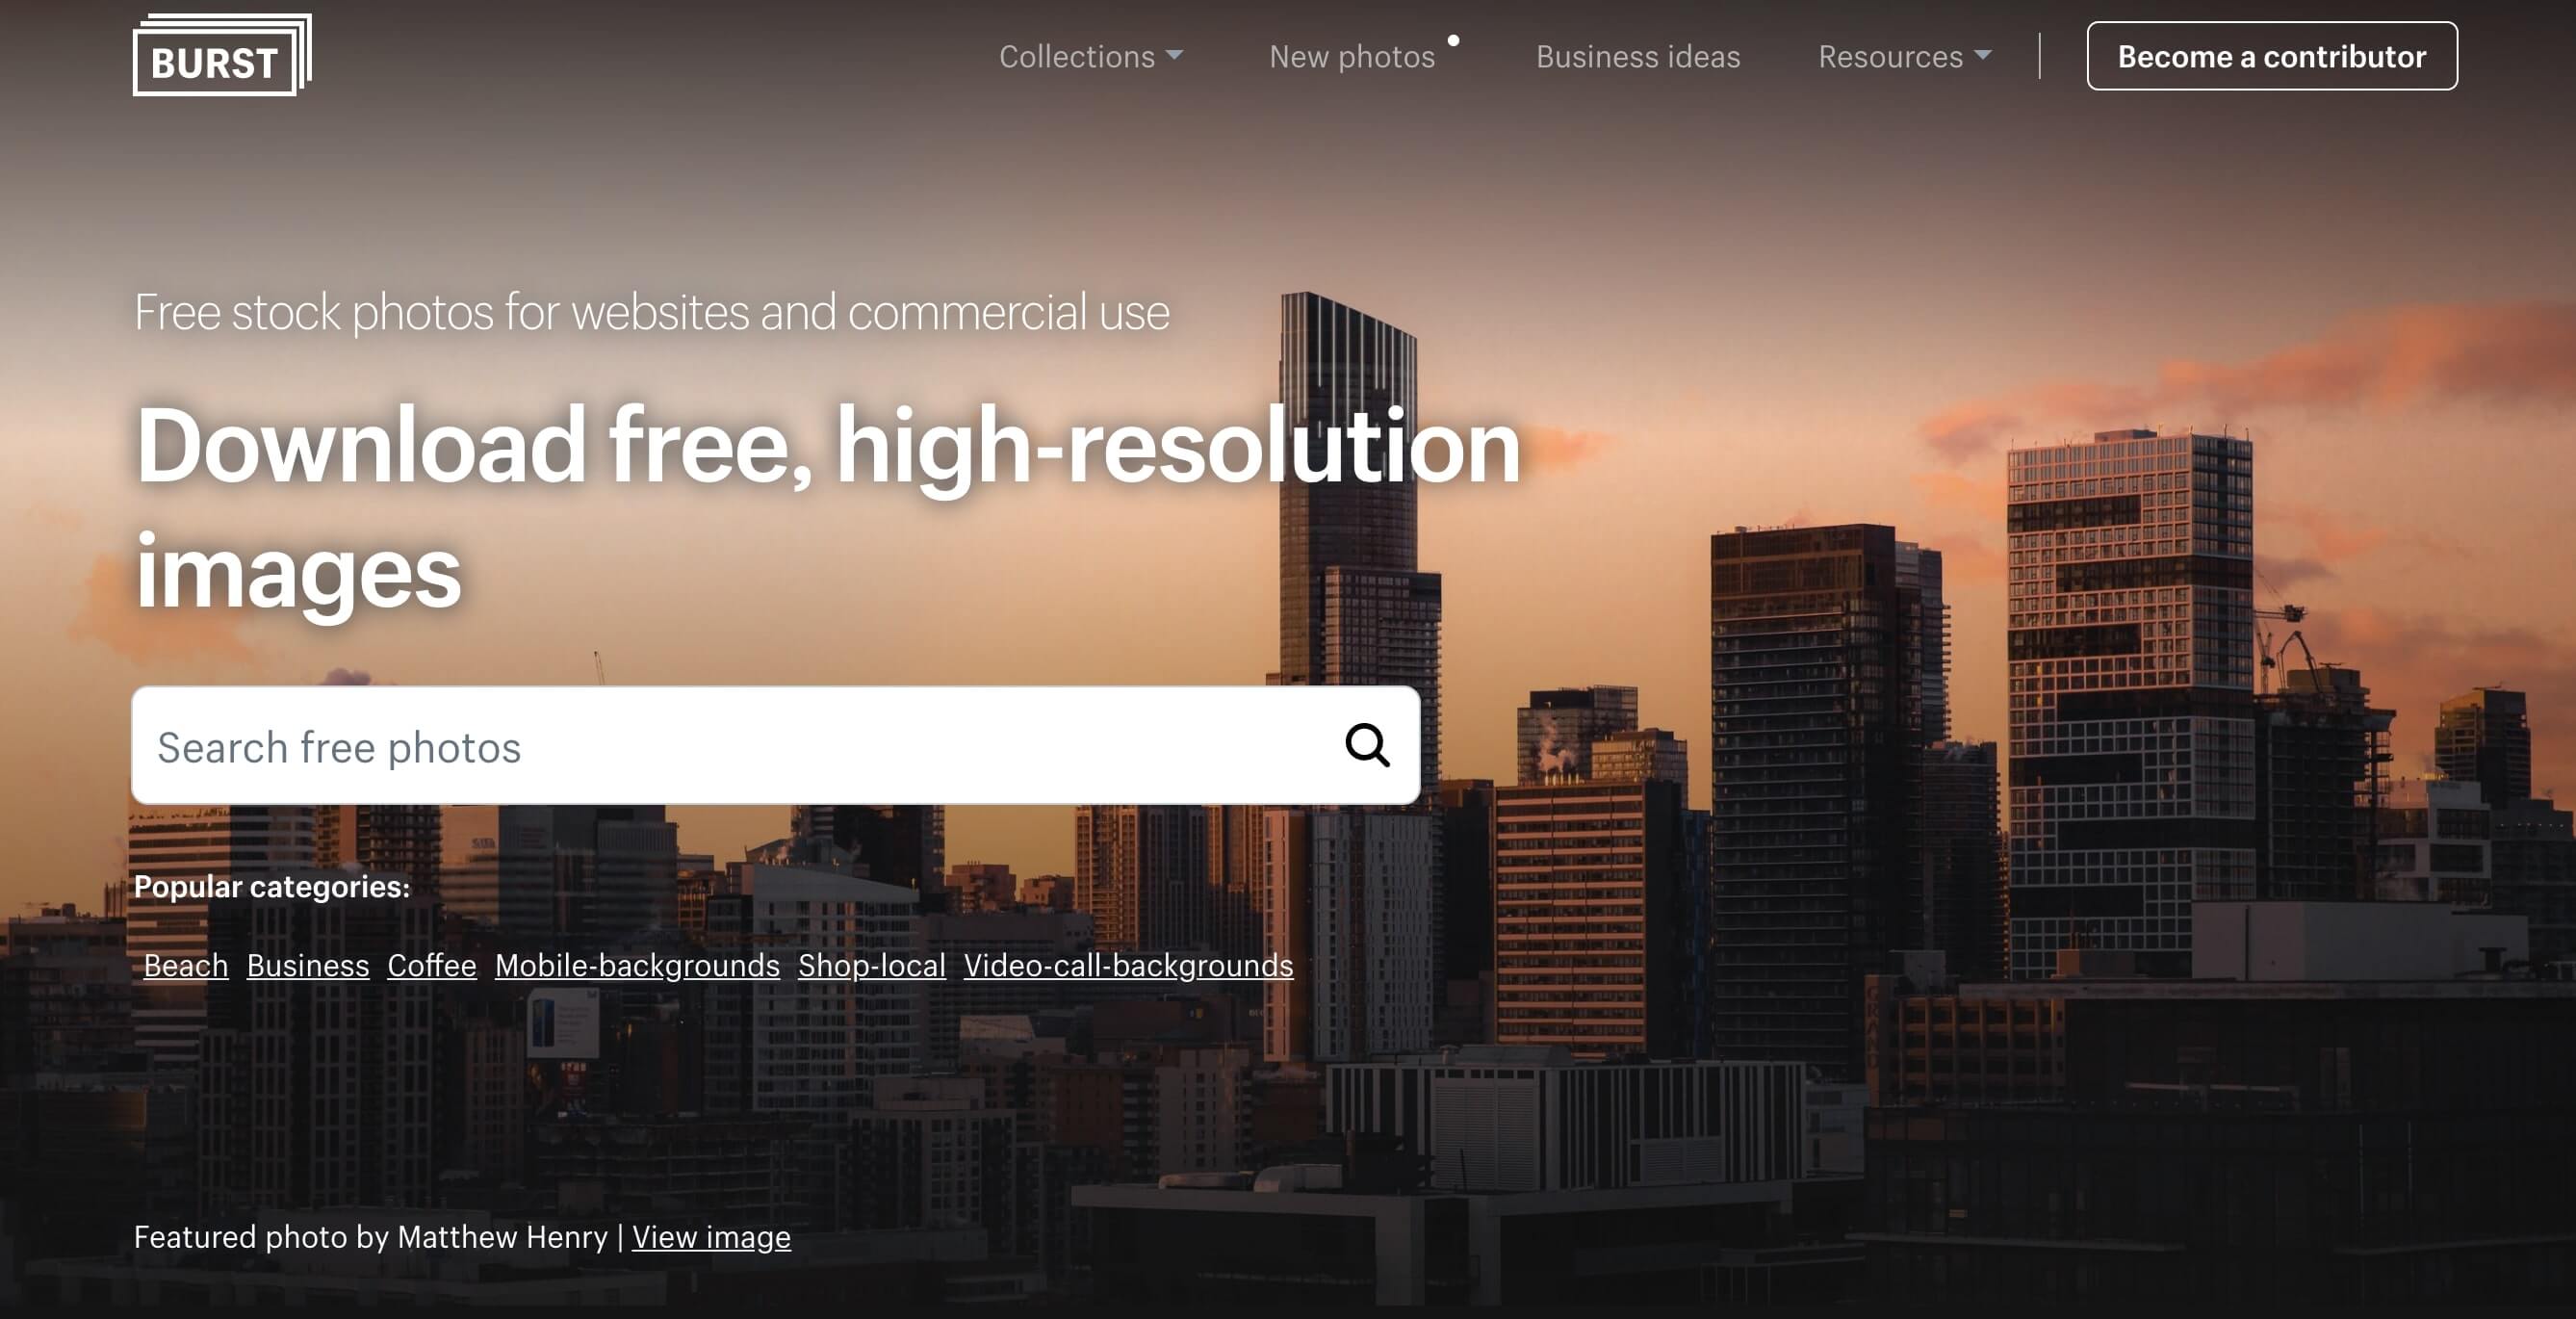This screenshot has height=1319, width=2576.
Task: Click the New photos notification dot
Action: point(1453,41)
